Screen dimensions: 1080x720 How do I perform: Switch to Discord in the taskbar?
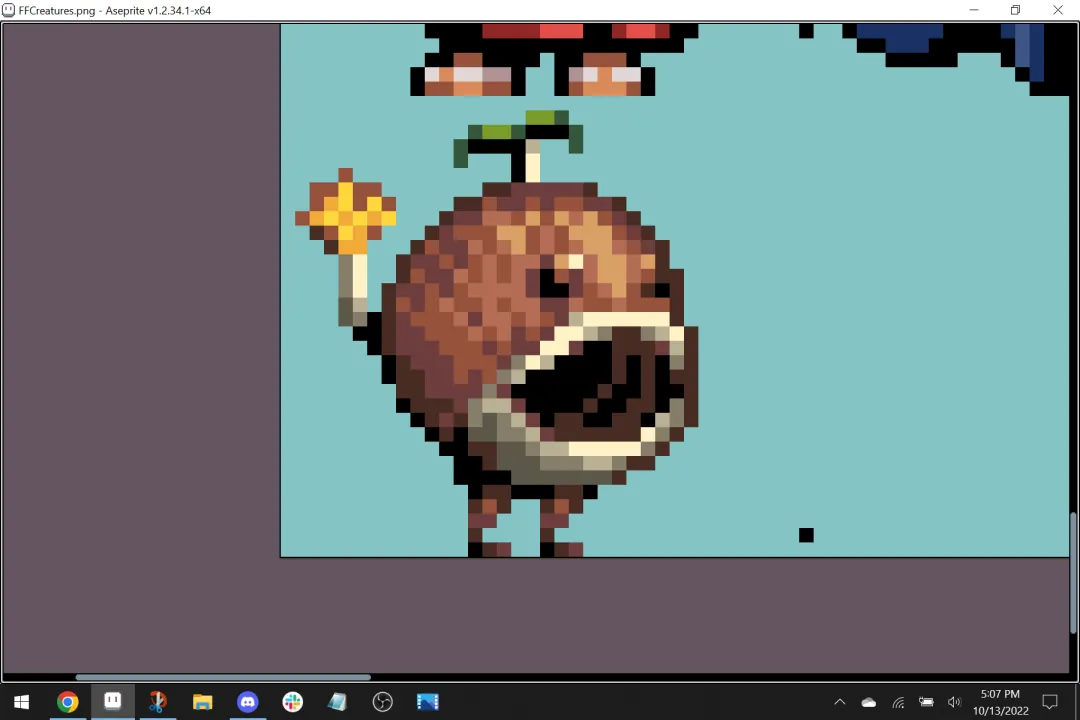click(248, 701)
